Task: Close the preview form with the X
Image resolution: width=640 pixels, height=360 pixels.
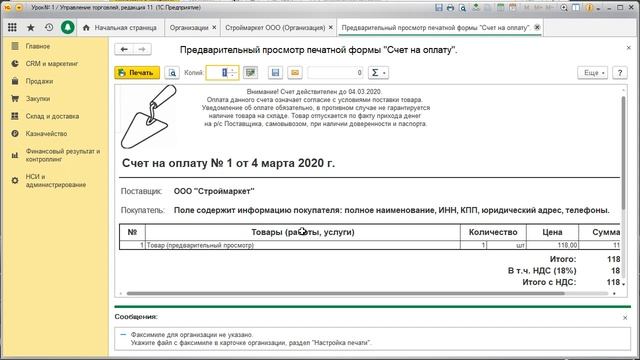Action: point(629,48)
